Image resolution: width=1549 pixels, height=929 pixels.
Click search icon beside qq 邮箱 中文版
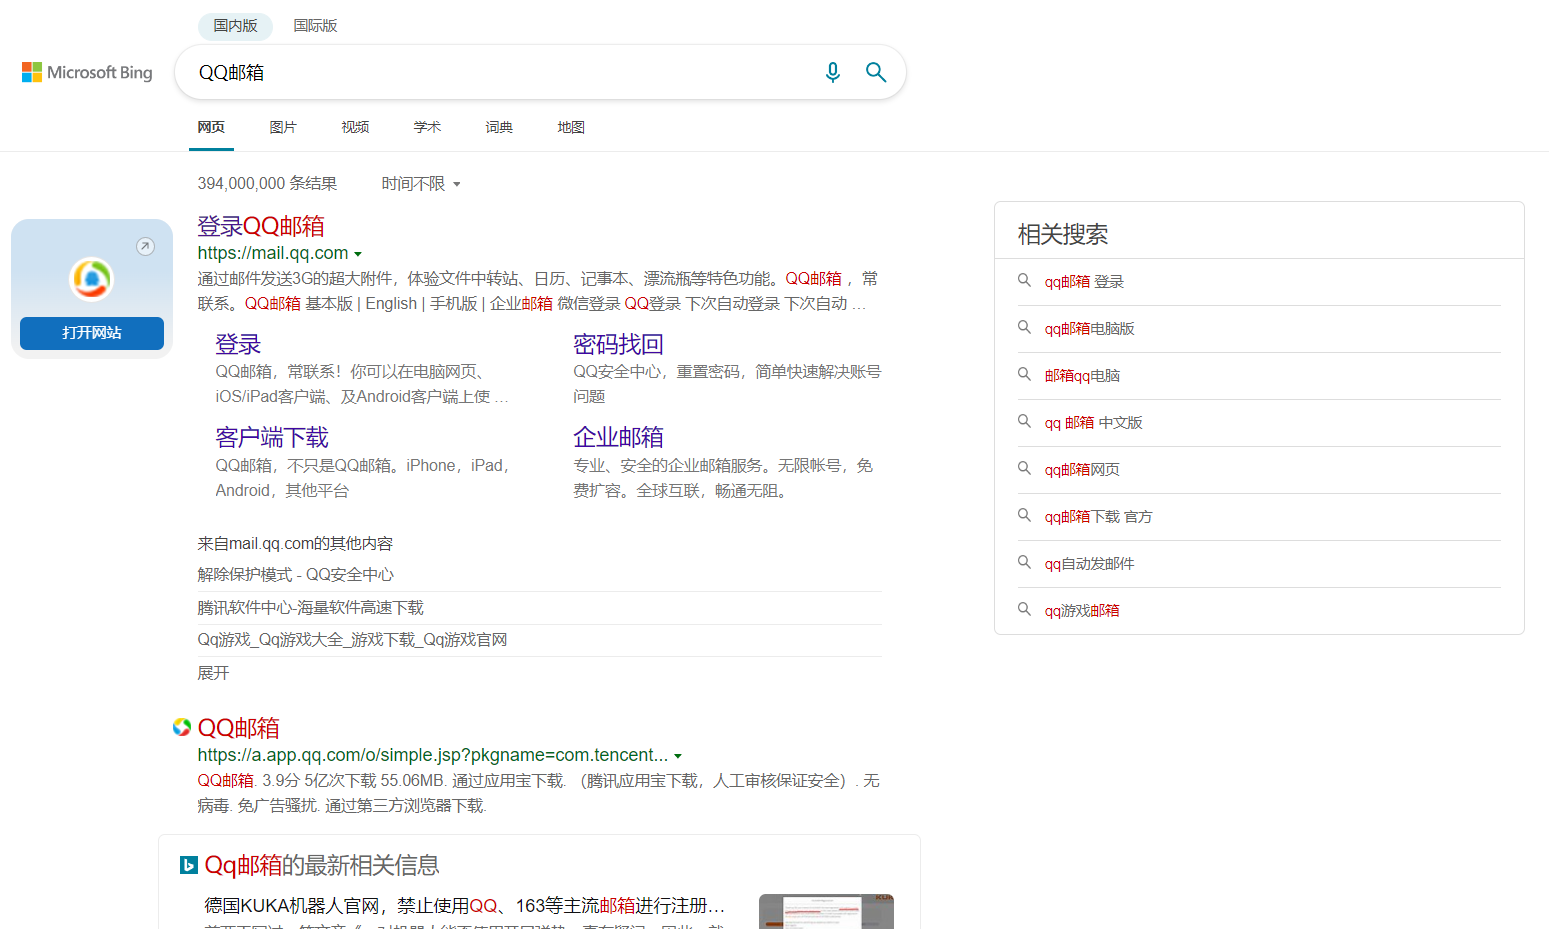[1024, 422]
